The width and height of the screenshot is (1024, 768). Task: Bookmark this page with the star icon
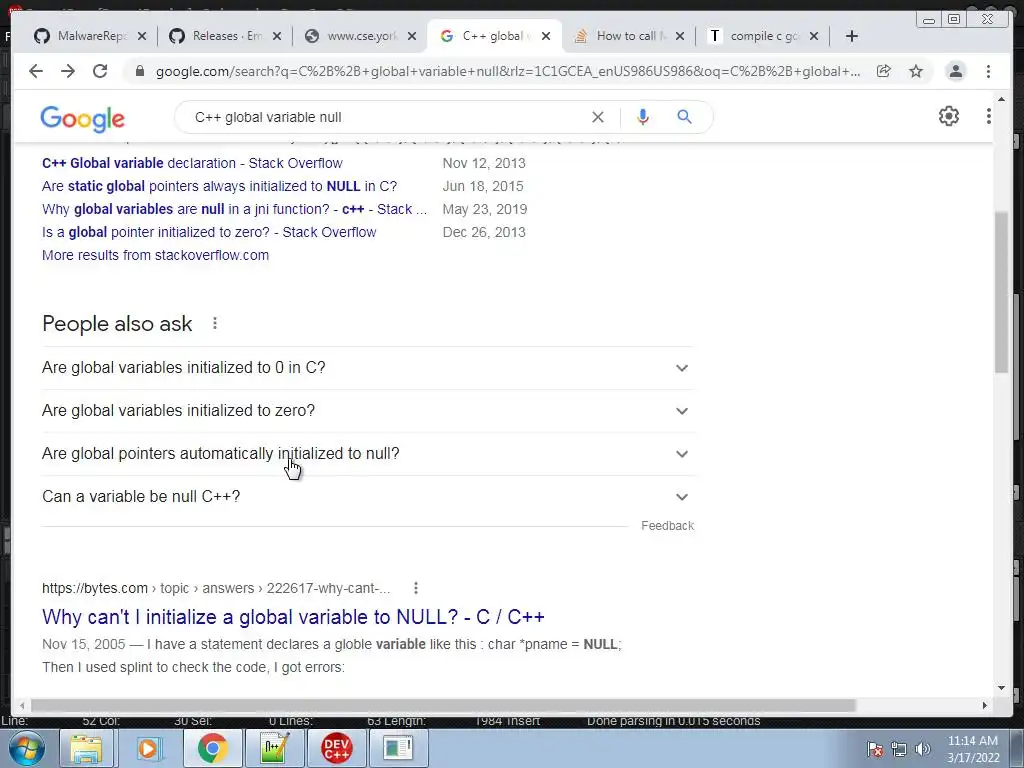pyautogui.click(x=916, y=71)
